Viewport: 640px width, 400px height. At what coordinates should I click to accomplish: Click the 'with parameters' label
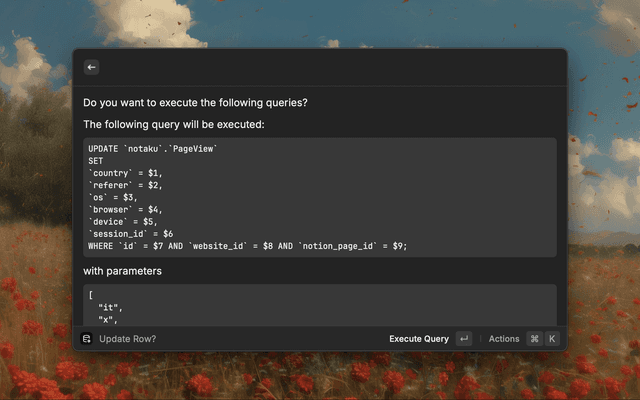(122, 271)
